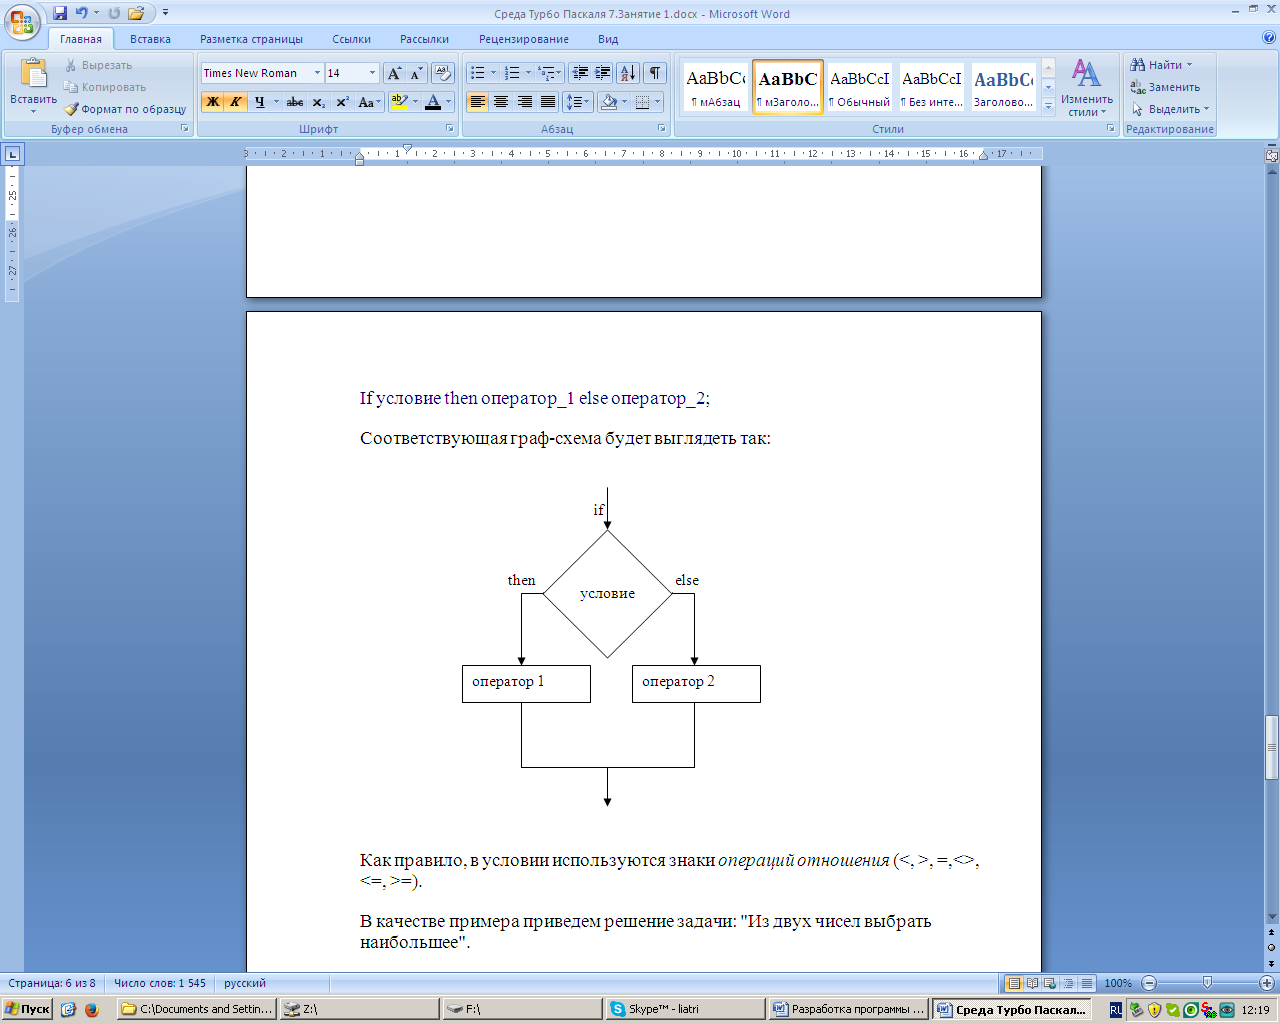The height and width of the screenshot is (1024, 1280).
Task: Open numbering list dropdown
Action: click(x=528, y=73)
